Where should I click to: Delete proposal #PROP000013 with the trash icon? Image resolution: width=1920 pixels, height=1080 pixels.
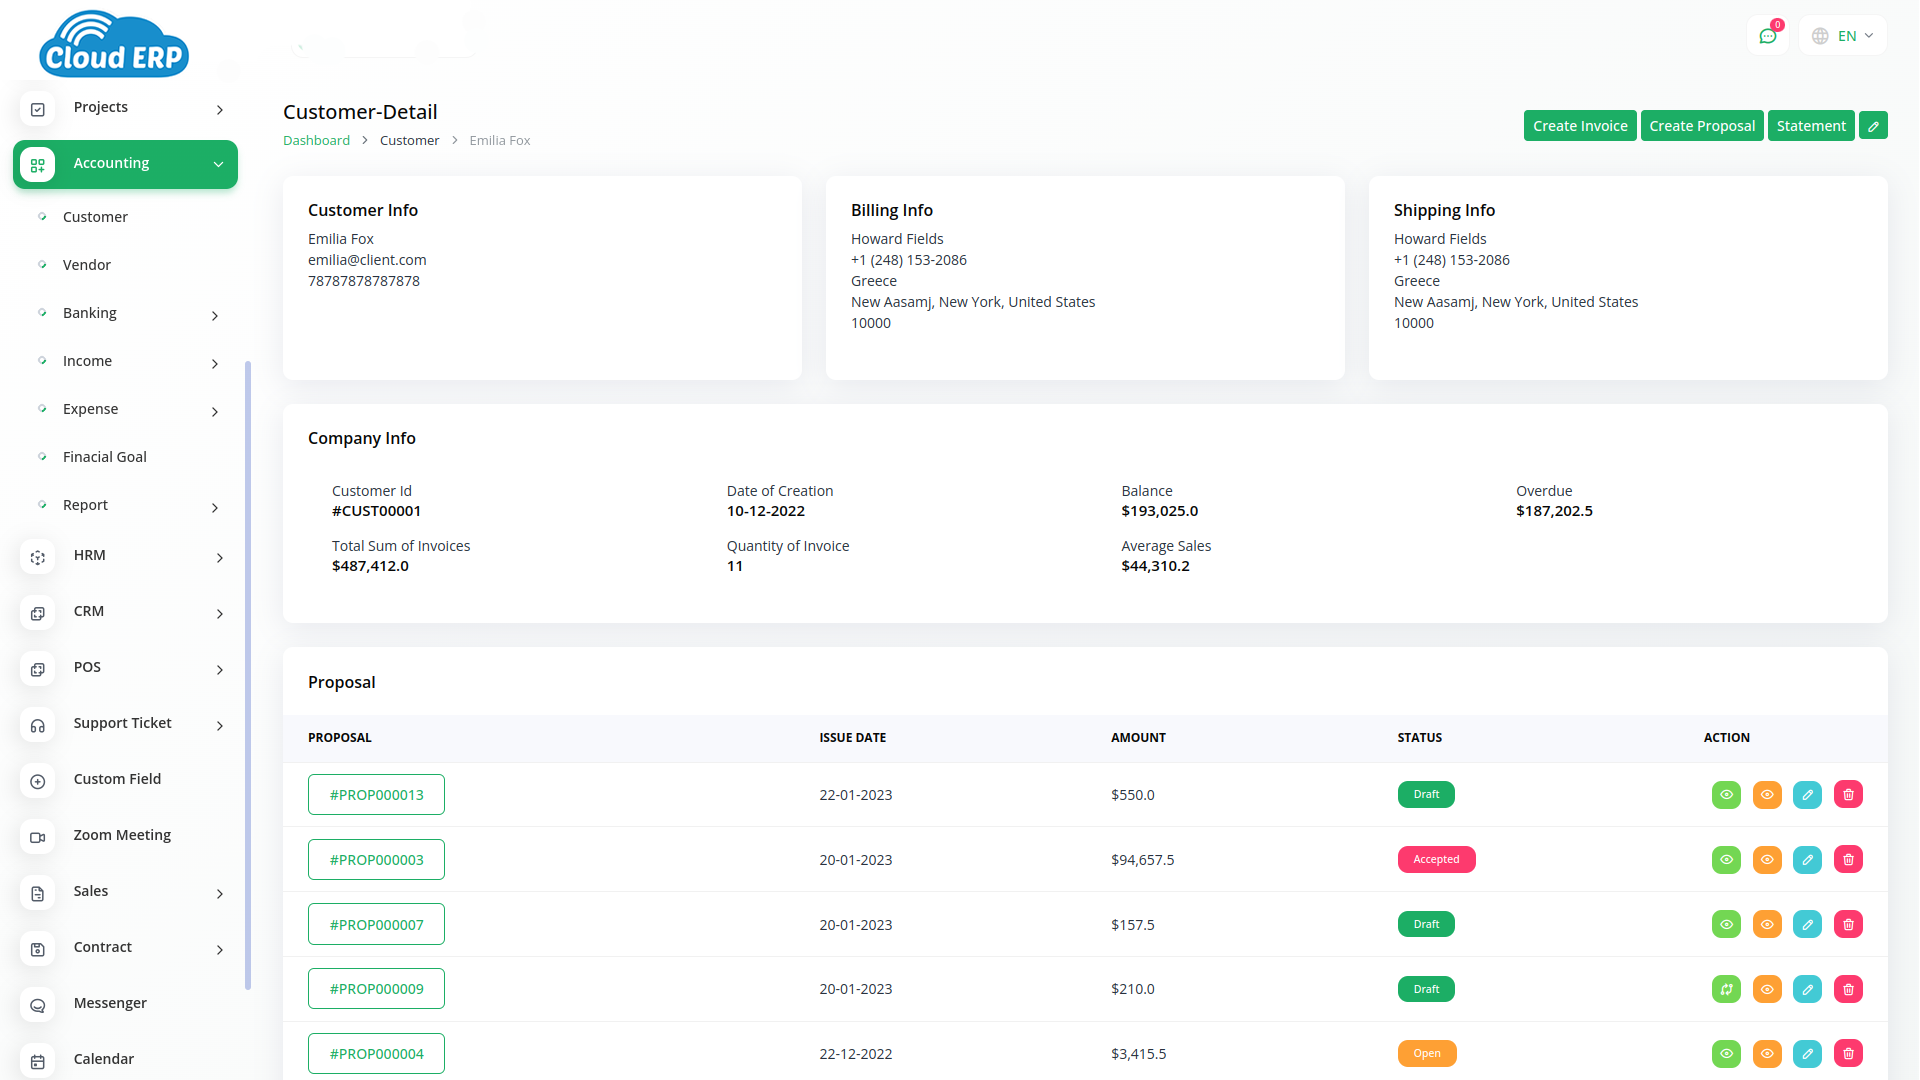[x=1848, y=795]
